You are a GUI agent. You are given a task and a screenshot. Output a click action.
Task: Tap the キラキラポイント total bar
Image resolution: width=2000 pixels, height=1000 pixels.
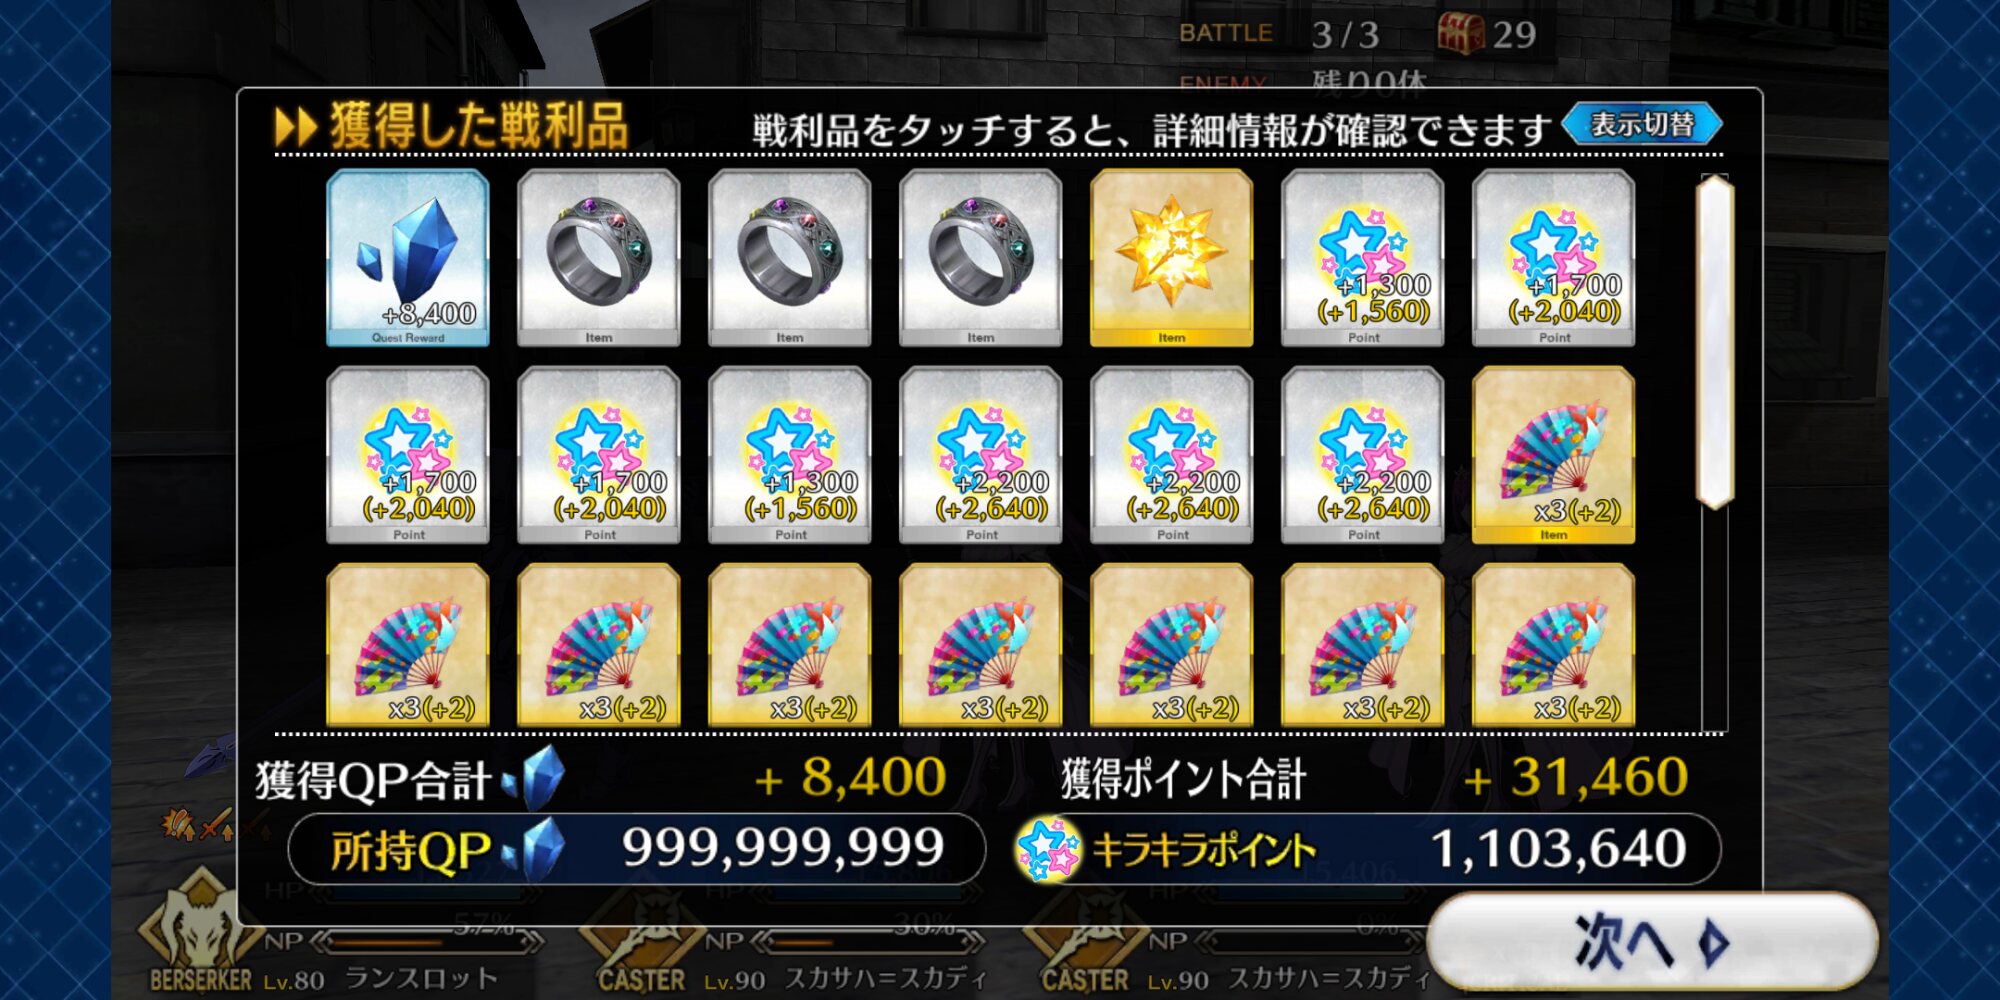pos(1365,849)
